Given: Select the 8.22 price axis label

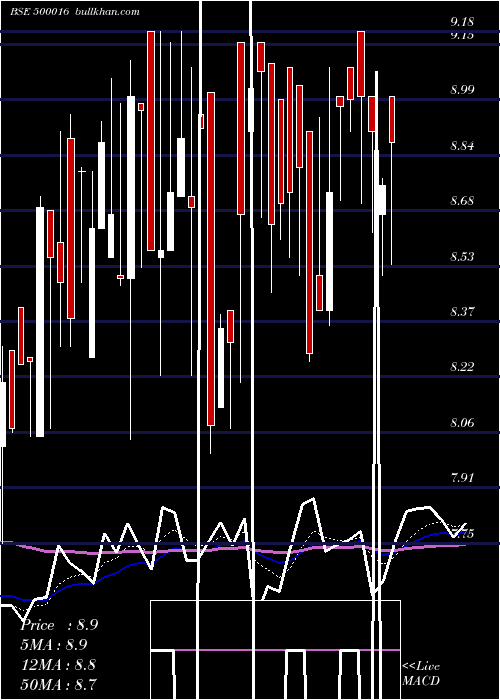Looking at the screenshot, I should (462, 367).
